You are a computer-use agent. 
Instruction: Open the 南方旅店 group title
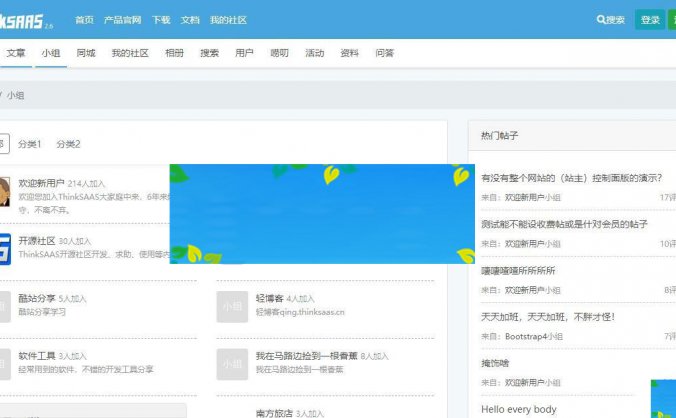(x=274, y=413)
